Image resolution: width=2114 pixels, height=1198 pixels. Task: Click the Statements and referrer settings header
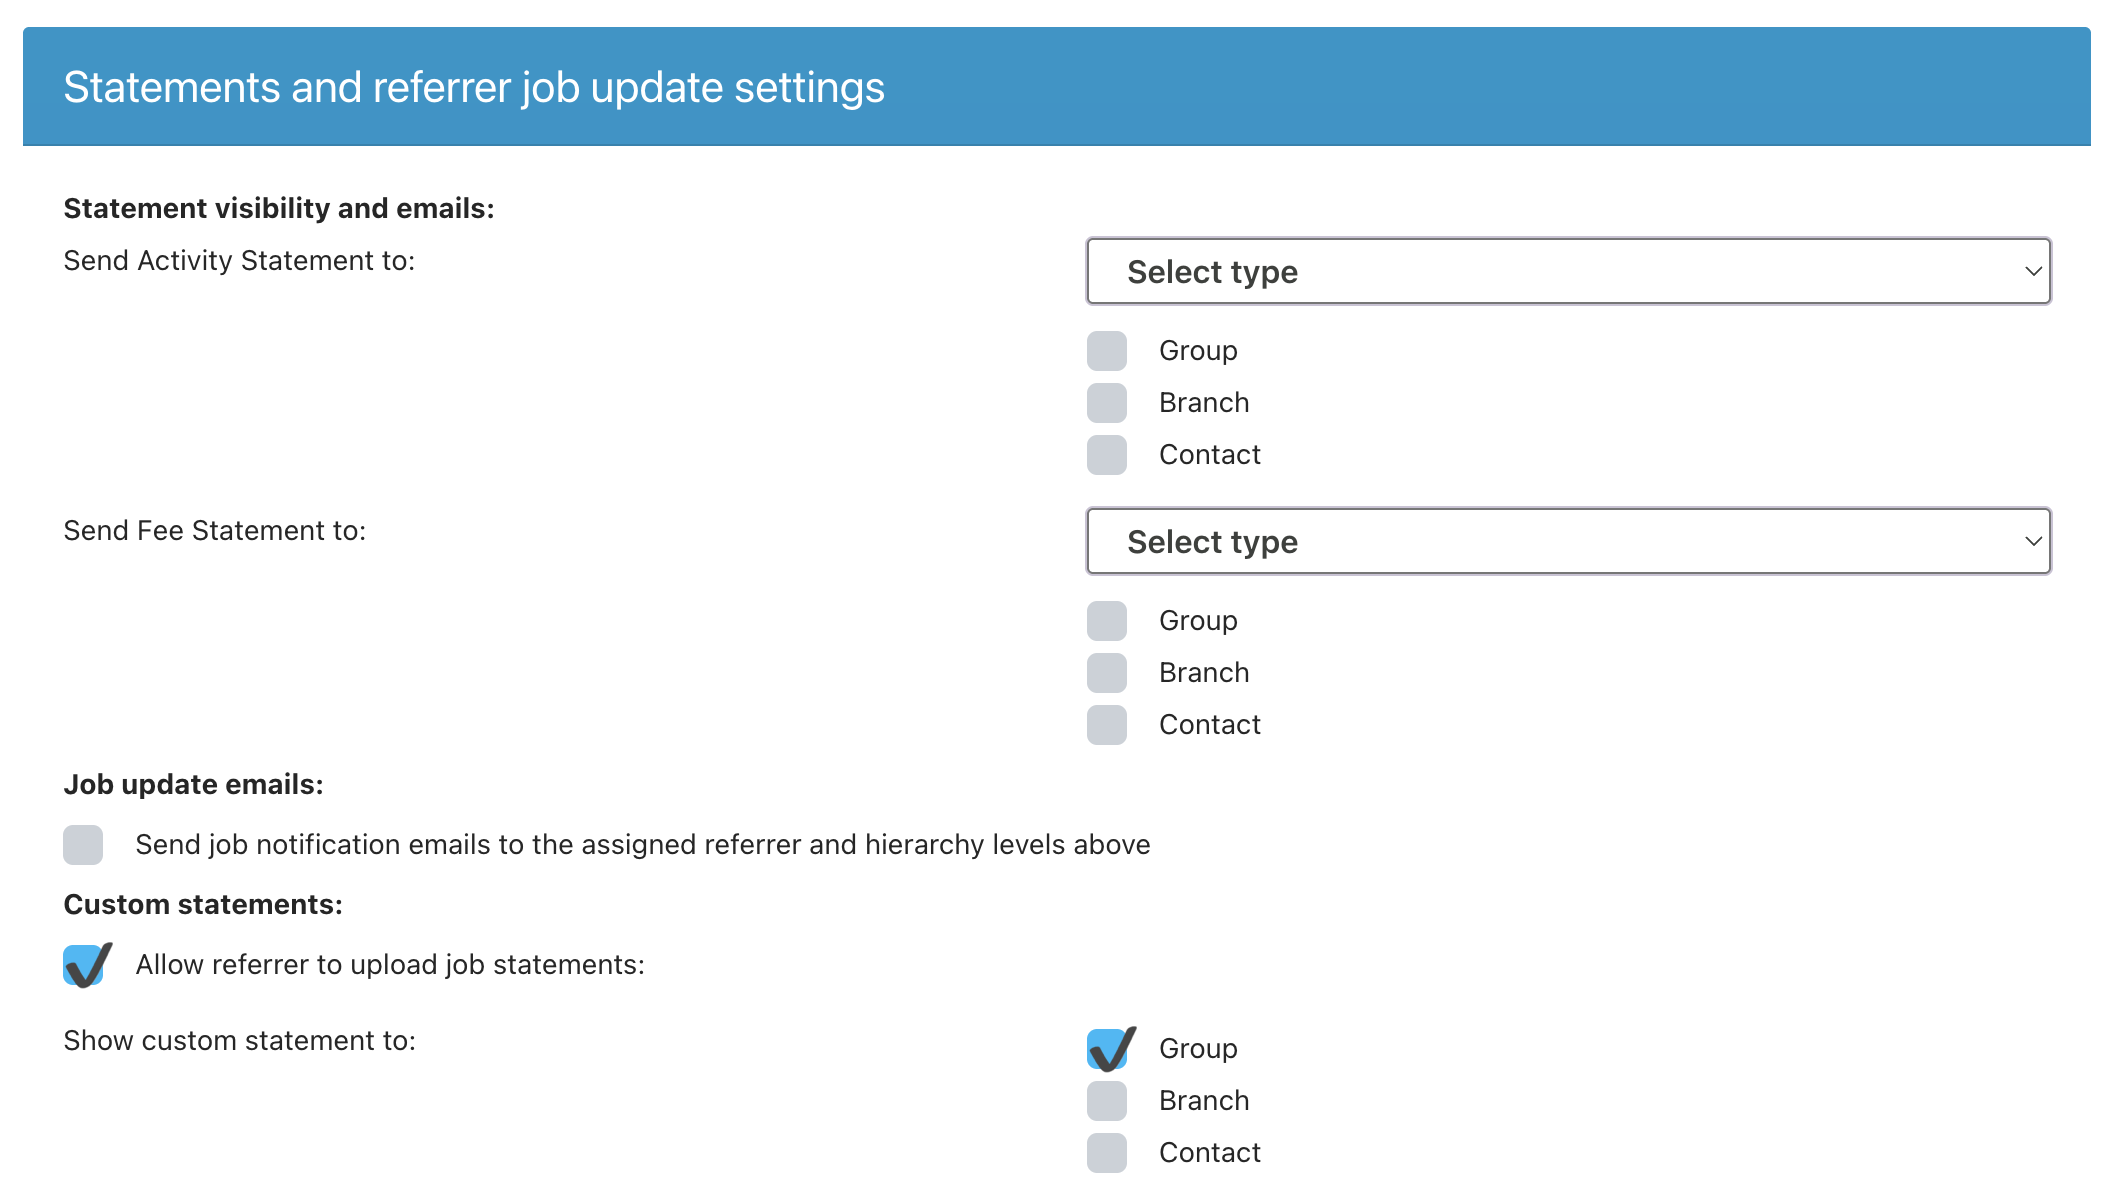474,87
